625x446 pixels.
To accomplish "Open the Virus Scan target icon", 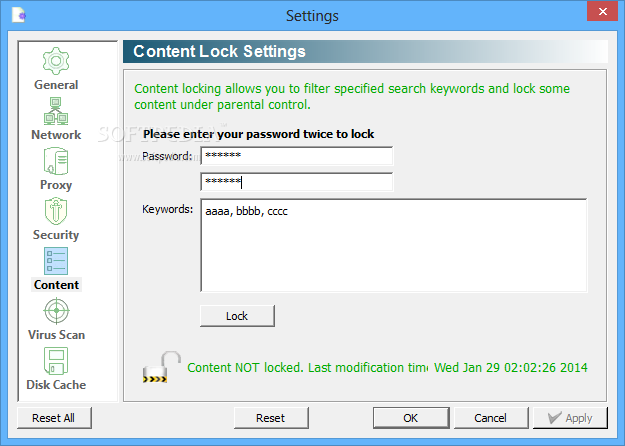I will pyautogui.click(x=56, y=311).
